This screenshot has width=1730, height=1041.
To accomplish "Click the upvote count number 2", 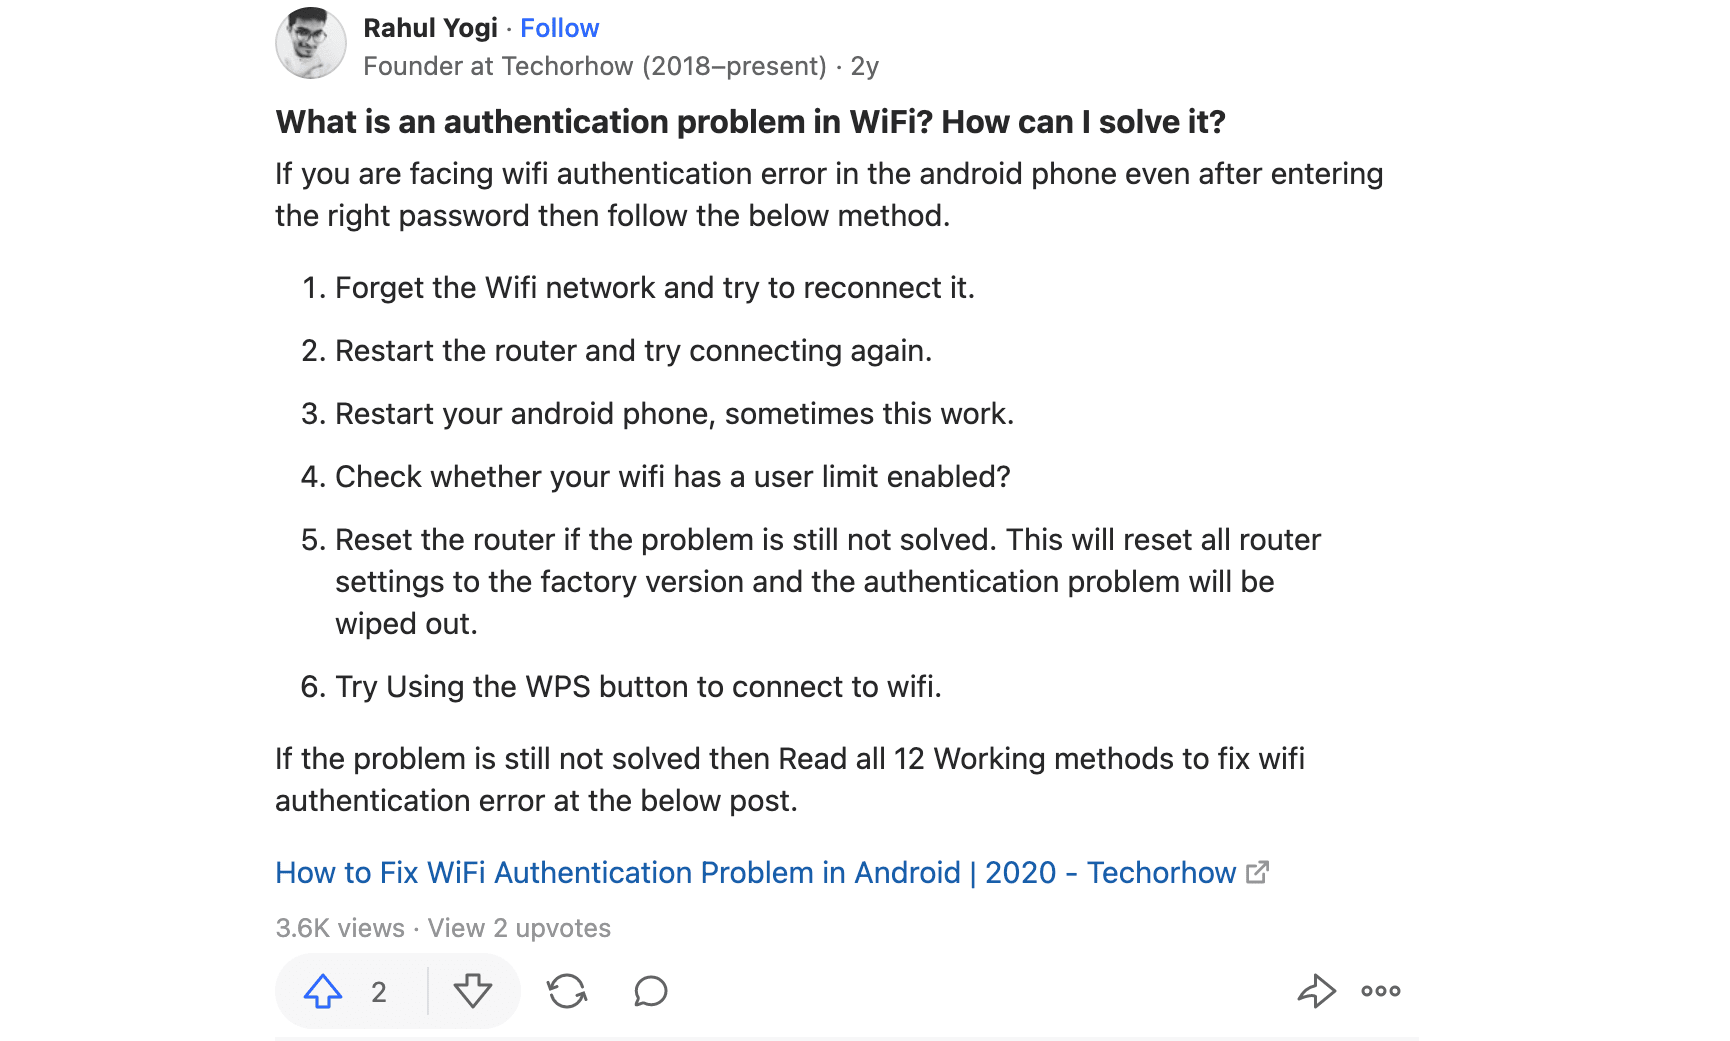I will point(379,992).
